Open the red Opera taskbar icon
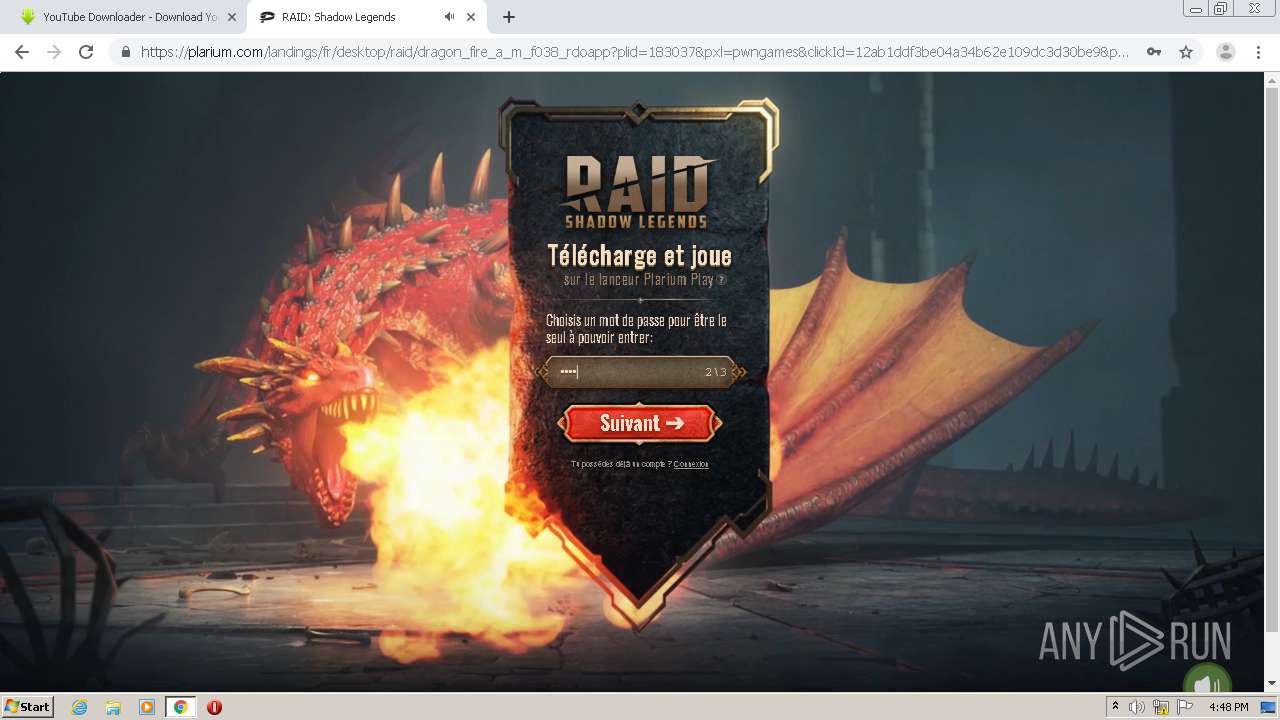The width and height of the screenshot is (1280, 720). [x=214, y=707]
